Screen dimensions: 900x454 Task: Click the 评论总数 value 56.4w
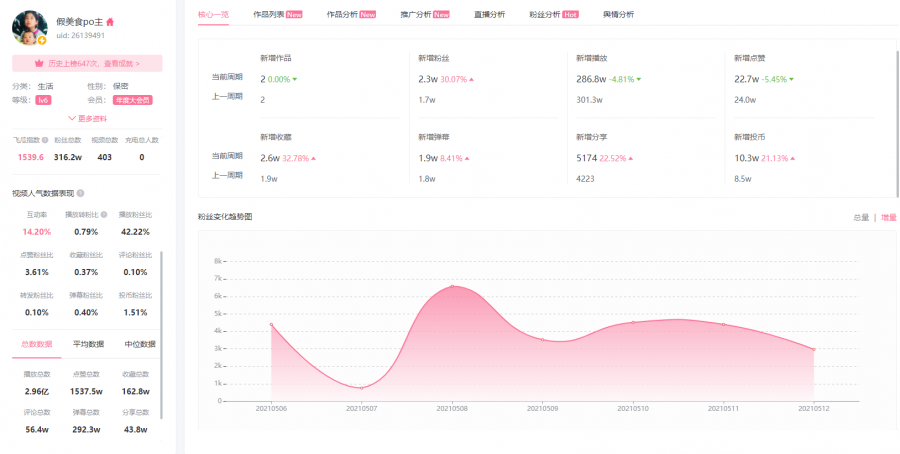[37, 429]
